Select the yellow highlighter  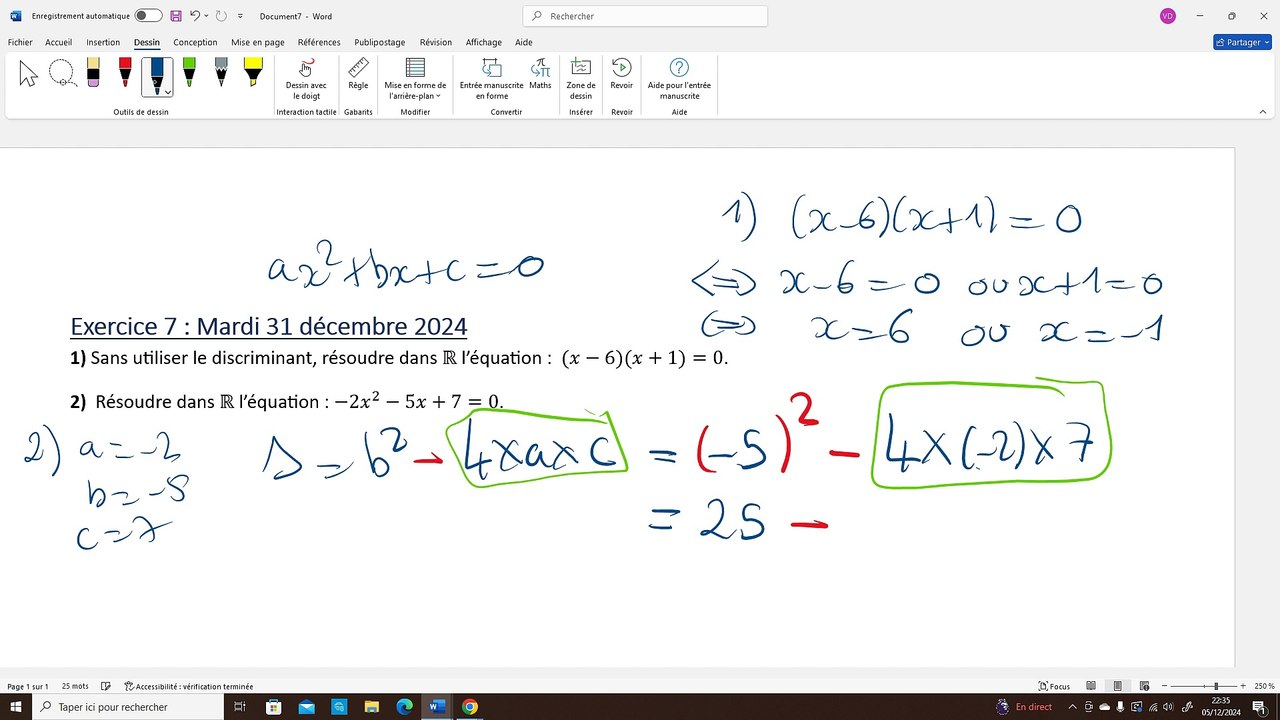pos(253,74)
